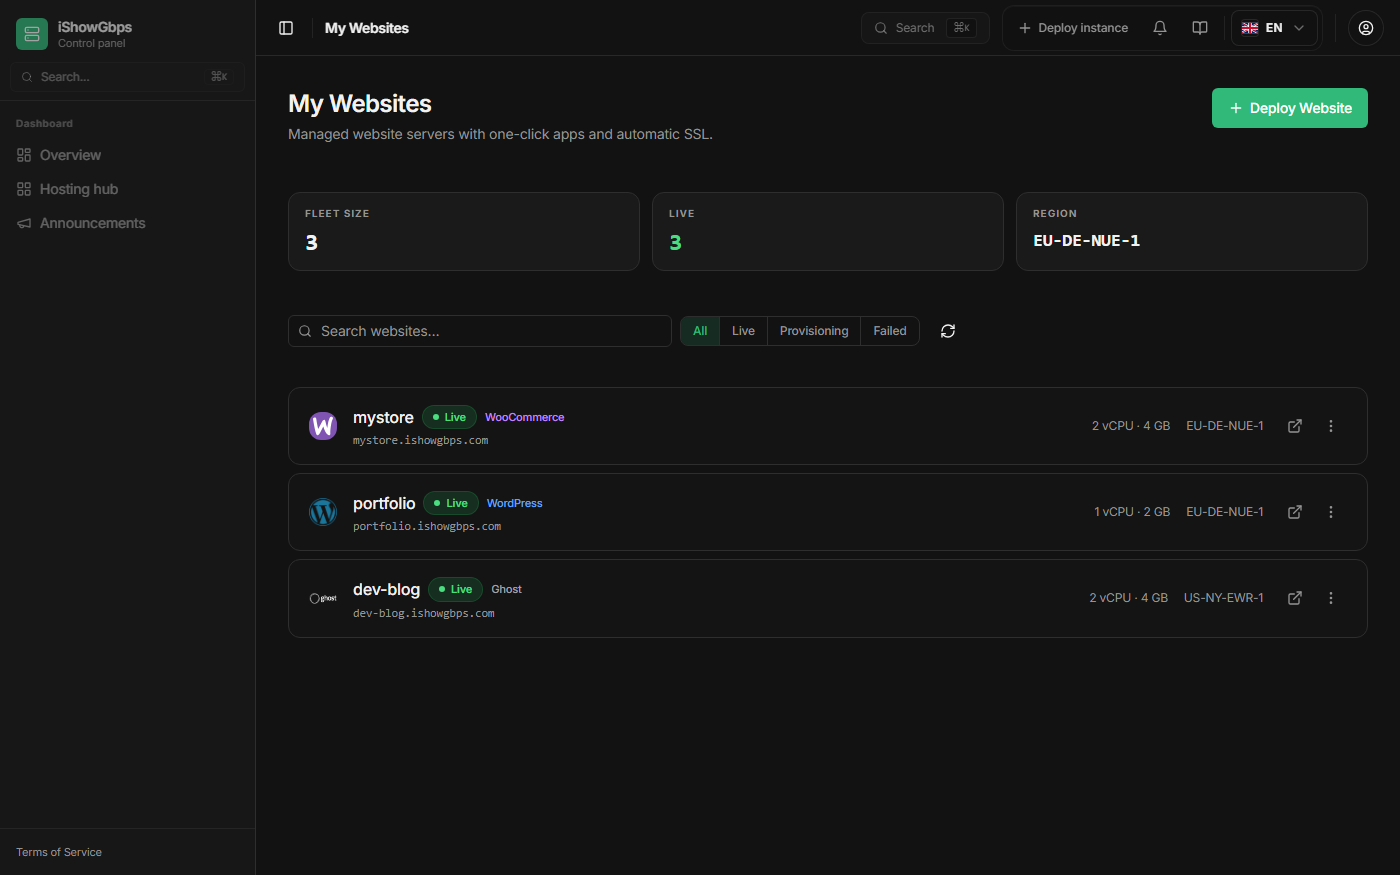The height and width of the screenshot is (875, 1400).
Task: Click the Deploy instance button
Action: [x=1073, y=28]
